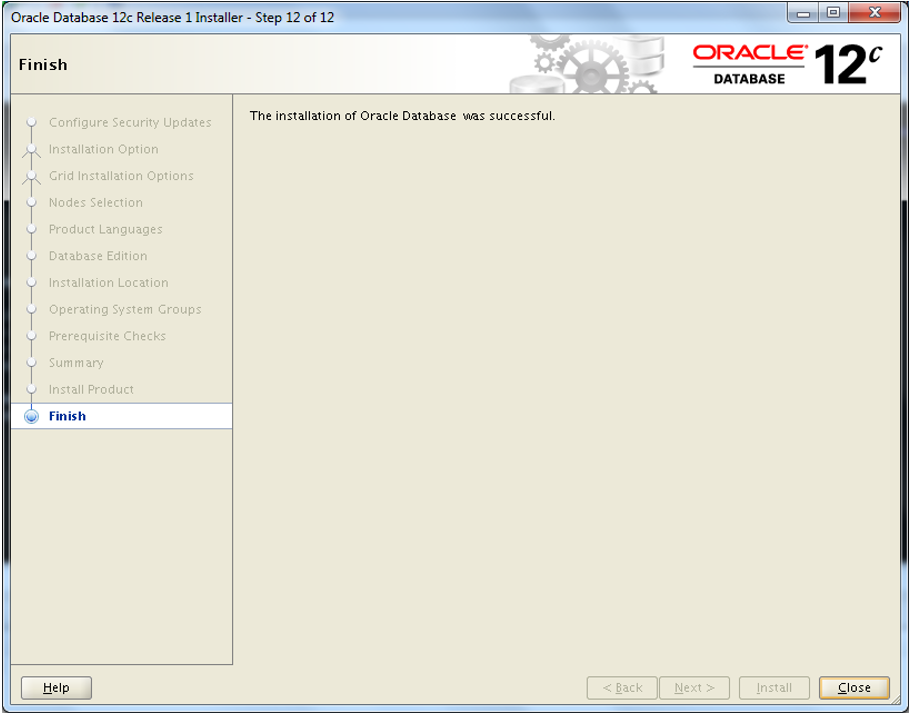Click the Oracle Database 12c logo
This screenshot has width=910, height=713.
coord(788,64)
